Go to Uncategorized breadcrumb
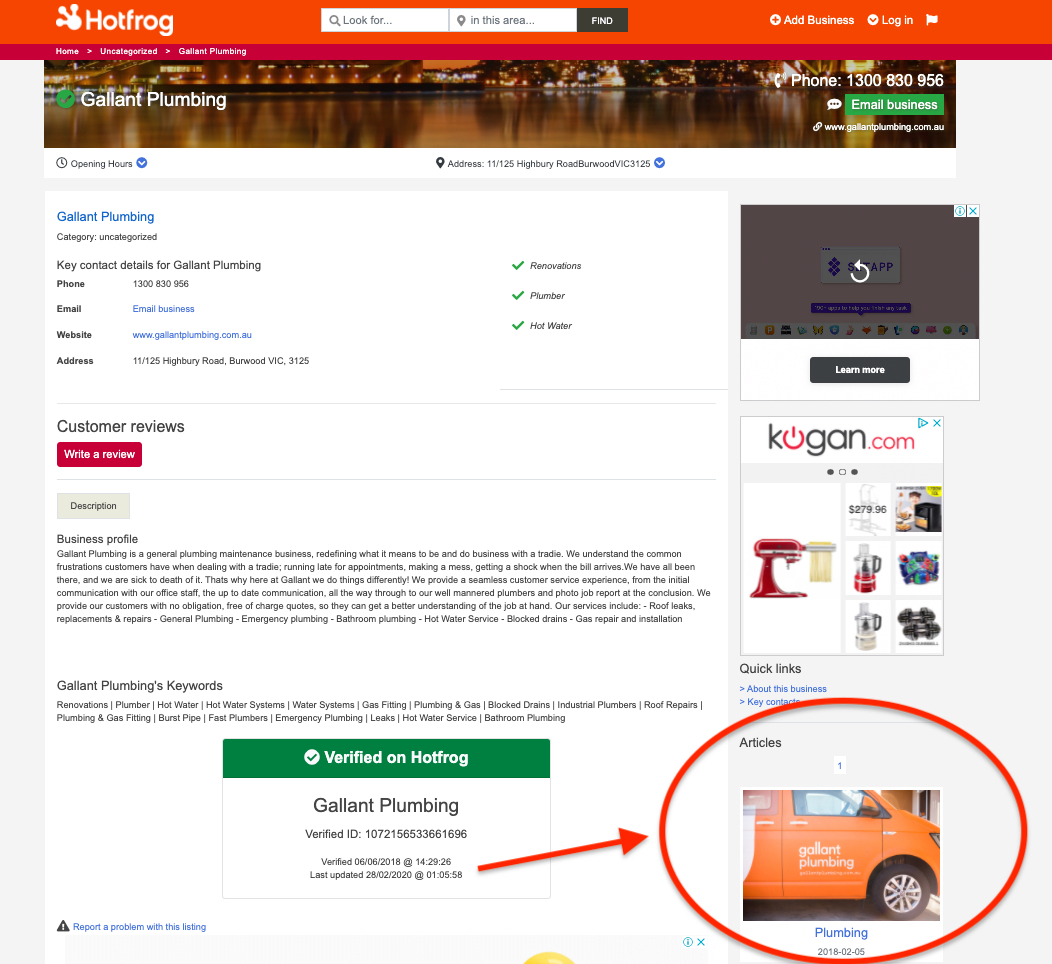1052x964 pixels. [x=129, y=51]
